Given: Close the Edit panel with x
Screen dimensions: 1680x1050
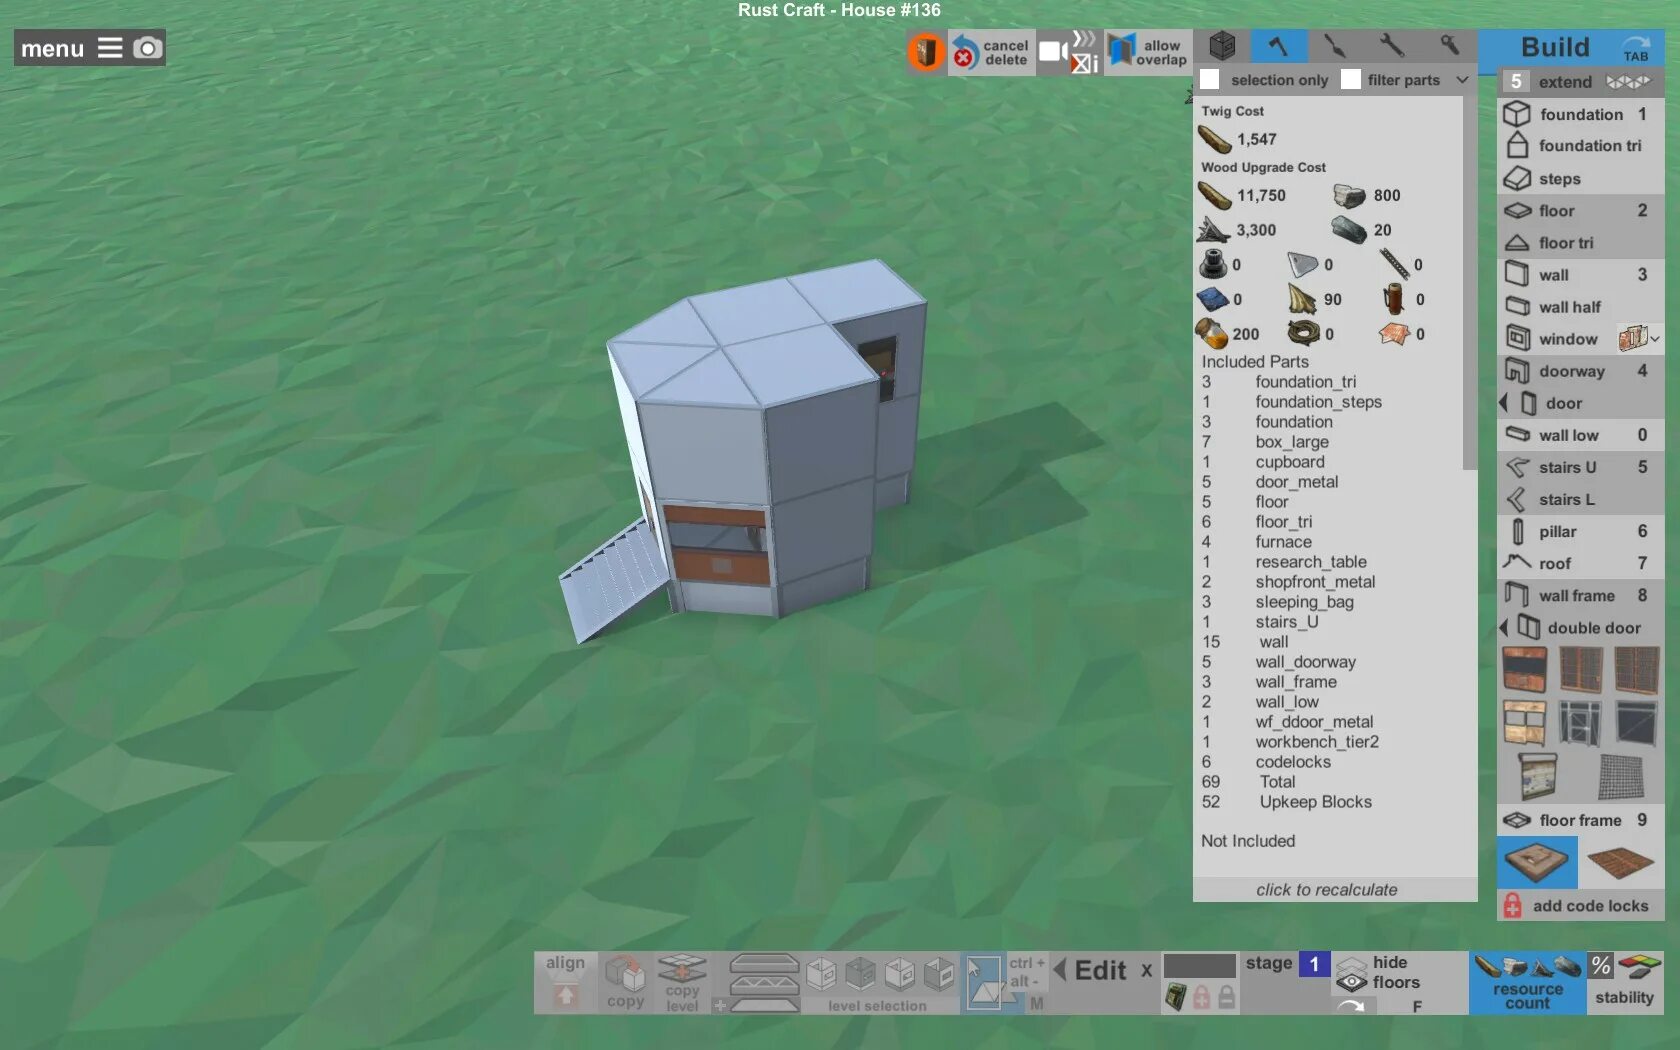Looking at the screenshot, I should 1146,970.
